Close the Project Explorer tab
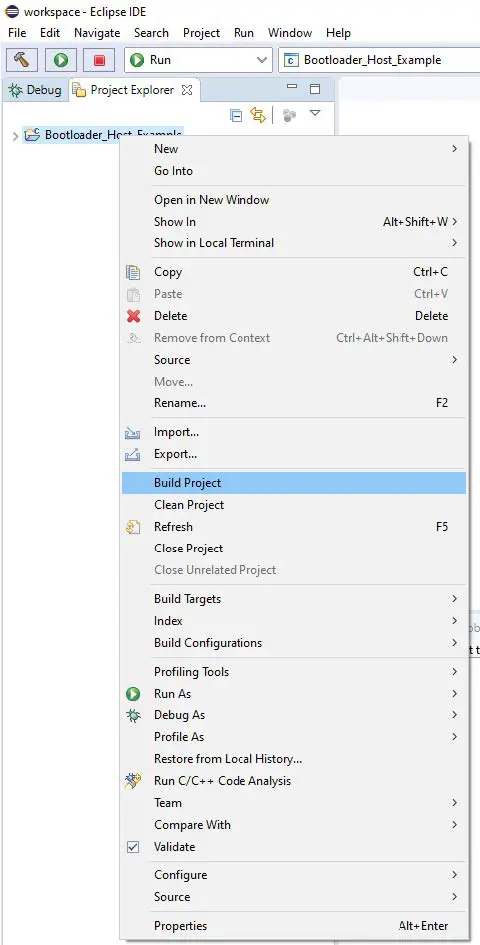480x945 pixels. [187, 90]
